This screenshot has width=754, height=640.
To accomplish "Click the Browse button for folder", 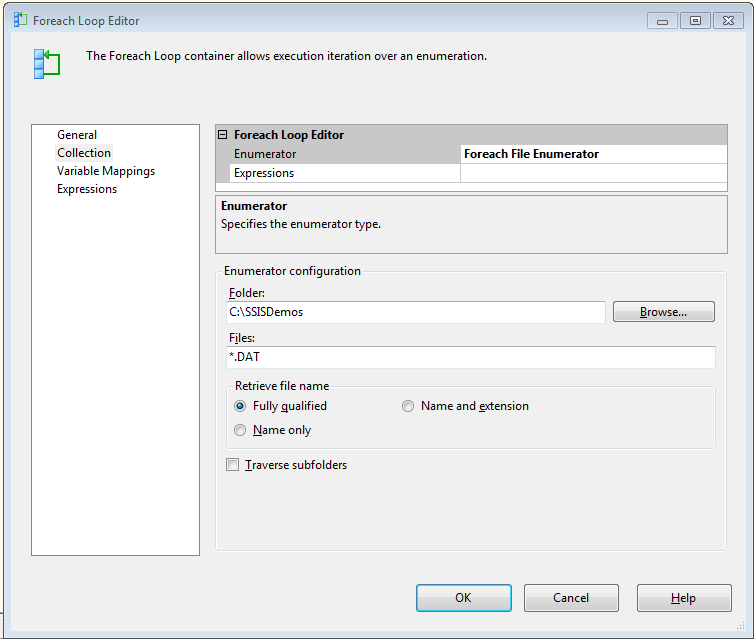I will 663,312.
